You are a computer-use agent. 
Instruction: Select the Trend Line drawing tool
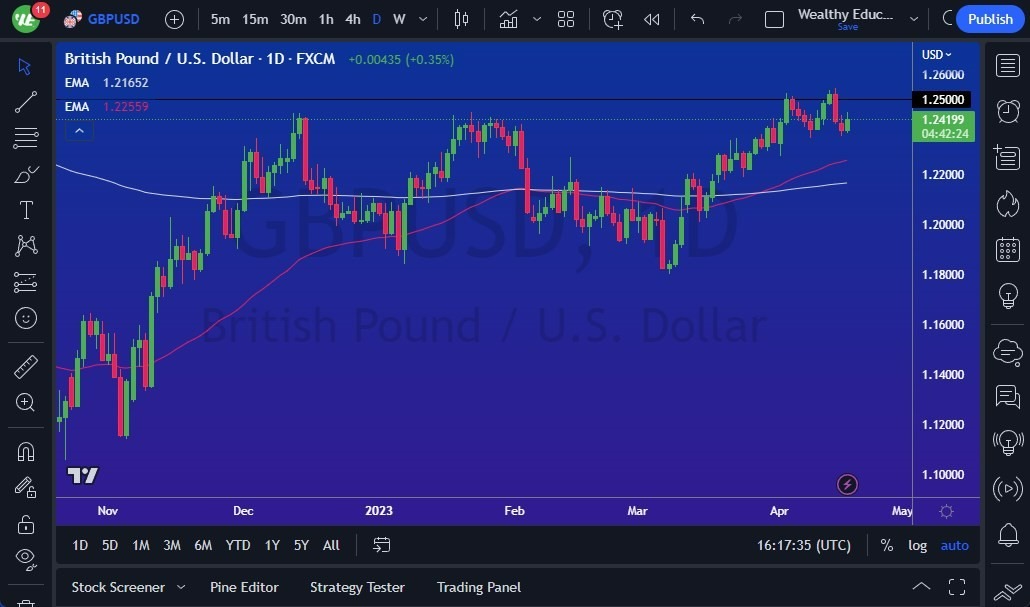pyautogui.click(x=25, y=102)
